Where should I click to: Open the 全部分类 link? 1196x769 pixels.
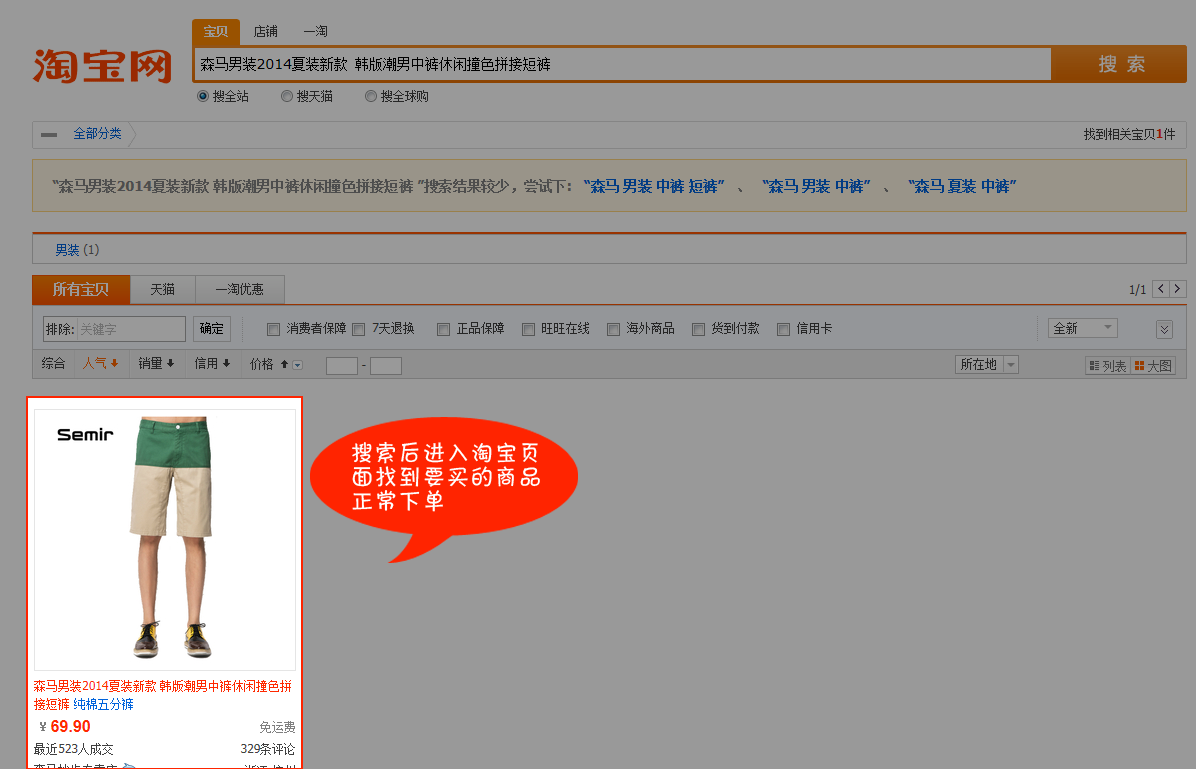[x=97, y=134]
